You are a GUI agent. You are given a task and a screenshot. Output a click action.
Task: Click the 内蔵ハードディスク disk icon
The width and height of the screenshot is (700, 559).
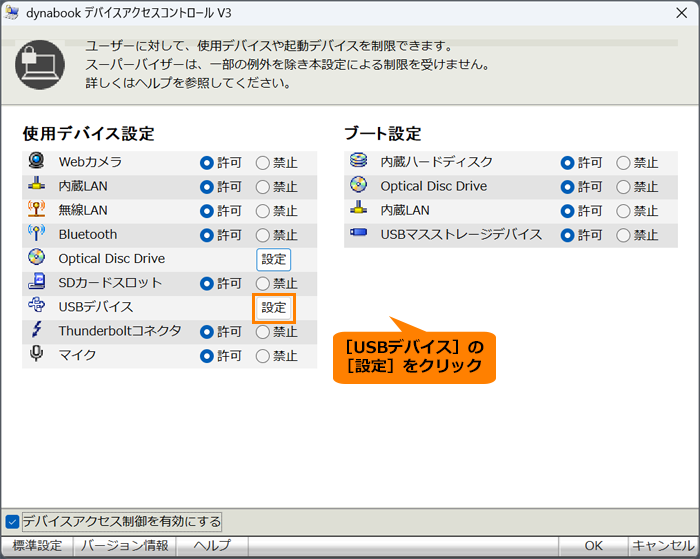coord(358,159)
